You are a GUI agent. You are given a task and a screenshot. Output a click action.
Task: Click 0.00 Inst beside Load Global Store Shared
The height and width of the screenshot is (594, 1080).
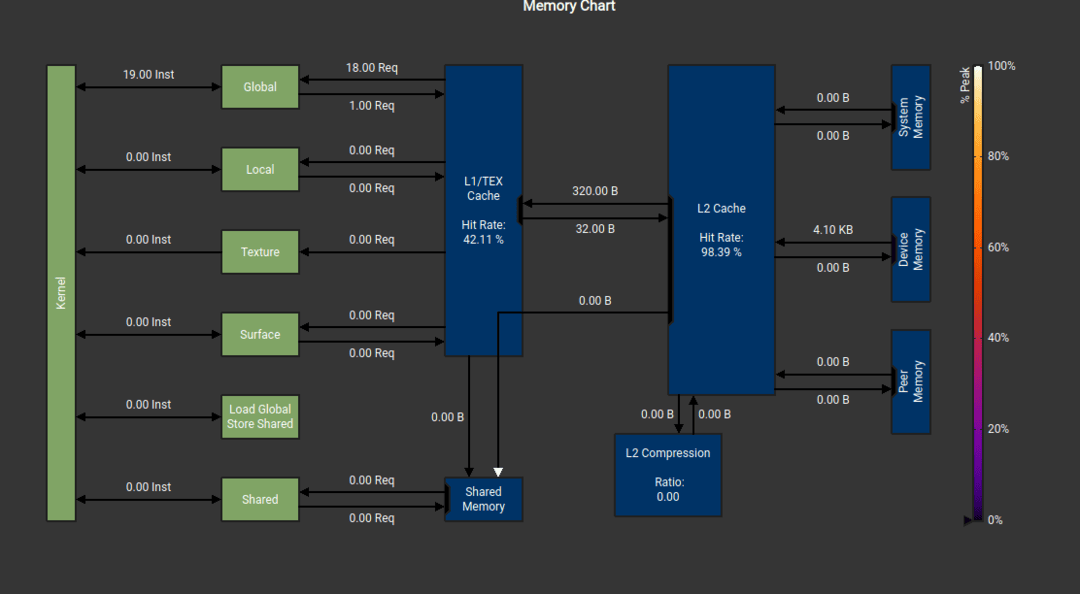click(148, 404)
